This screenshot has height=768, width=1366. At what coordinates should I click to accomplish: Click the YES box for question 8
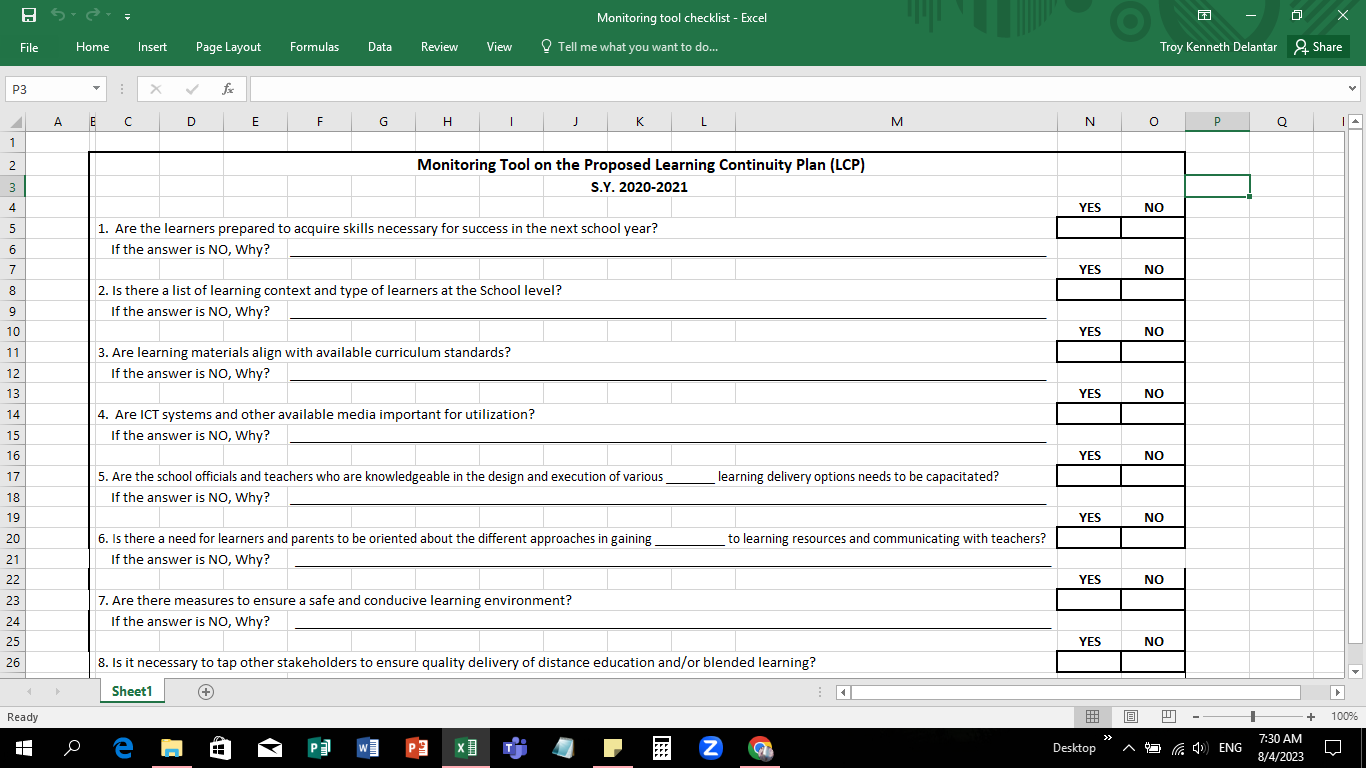pos(1089,662)
